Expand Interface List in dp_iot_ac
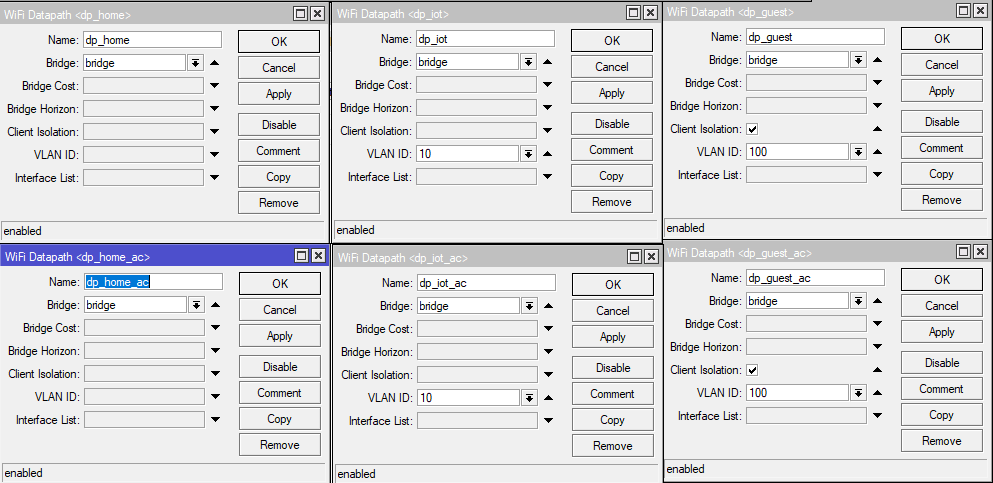The image size is (993, 483). click(x=548, y=421)
